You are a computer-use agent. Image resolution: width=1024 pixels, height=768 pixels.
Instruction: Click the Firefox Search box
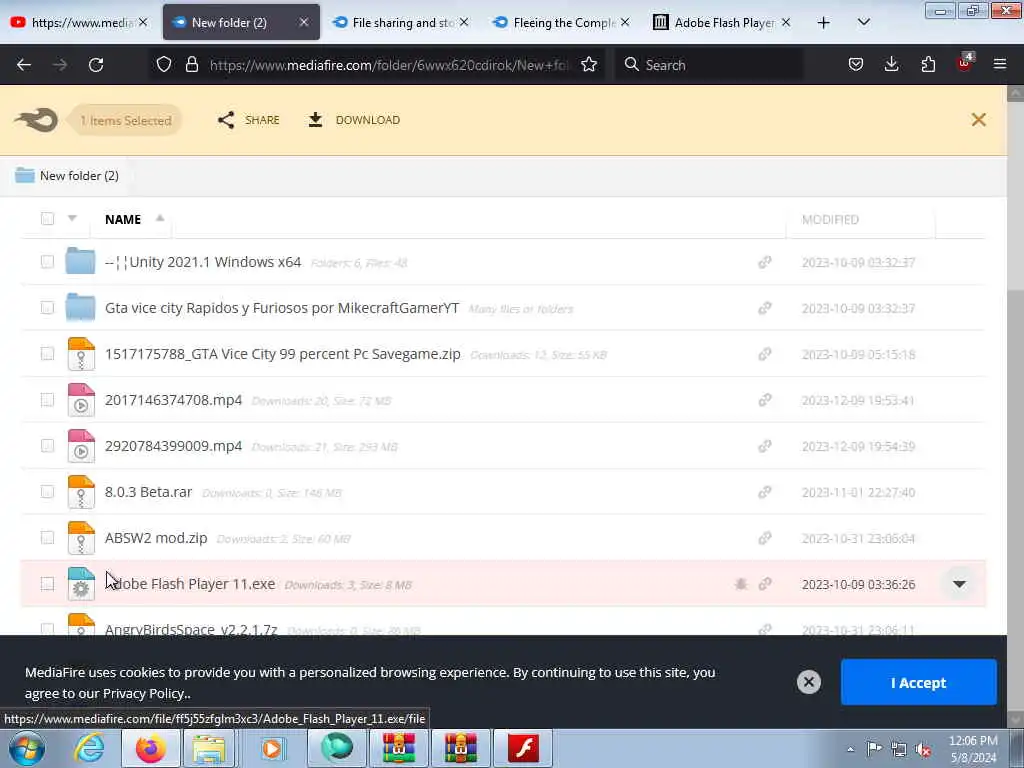(709, 65)
